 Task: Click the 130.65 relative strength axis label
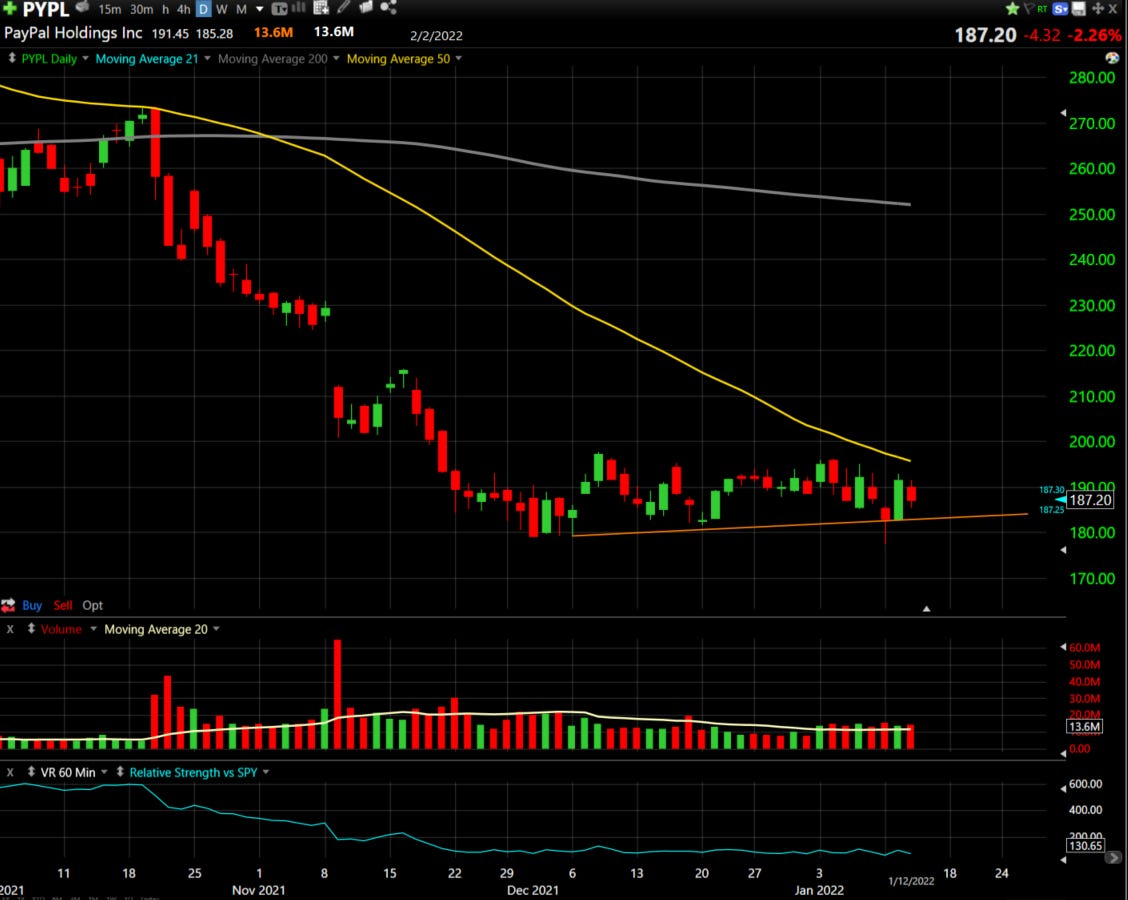[x=1085, y=845]
